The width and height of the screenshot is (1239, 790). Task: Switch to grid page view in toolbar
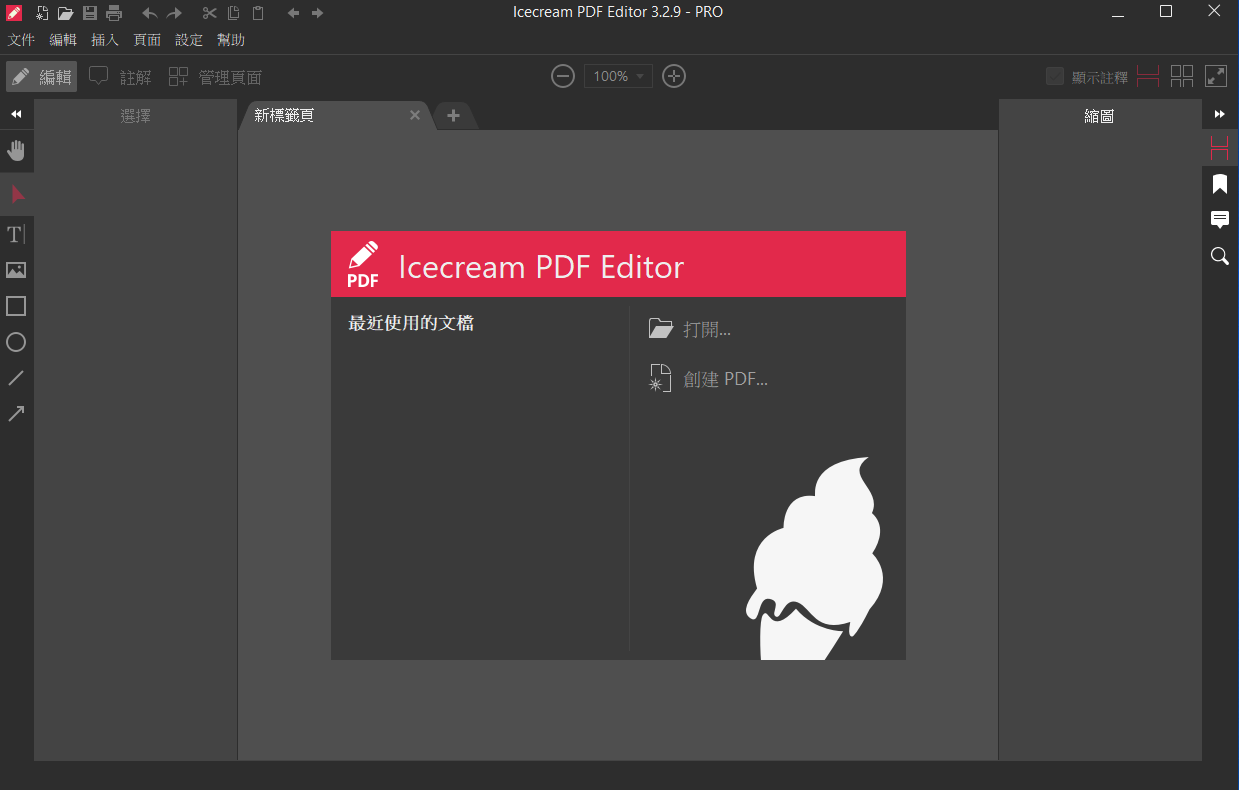pos(1182,76)
